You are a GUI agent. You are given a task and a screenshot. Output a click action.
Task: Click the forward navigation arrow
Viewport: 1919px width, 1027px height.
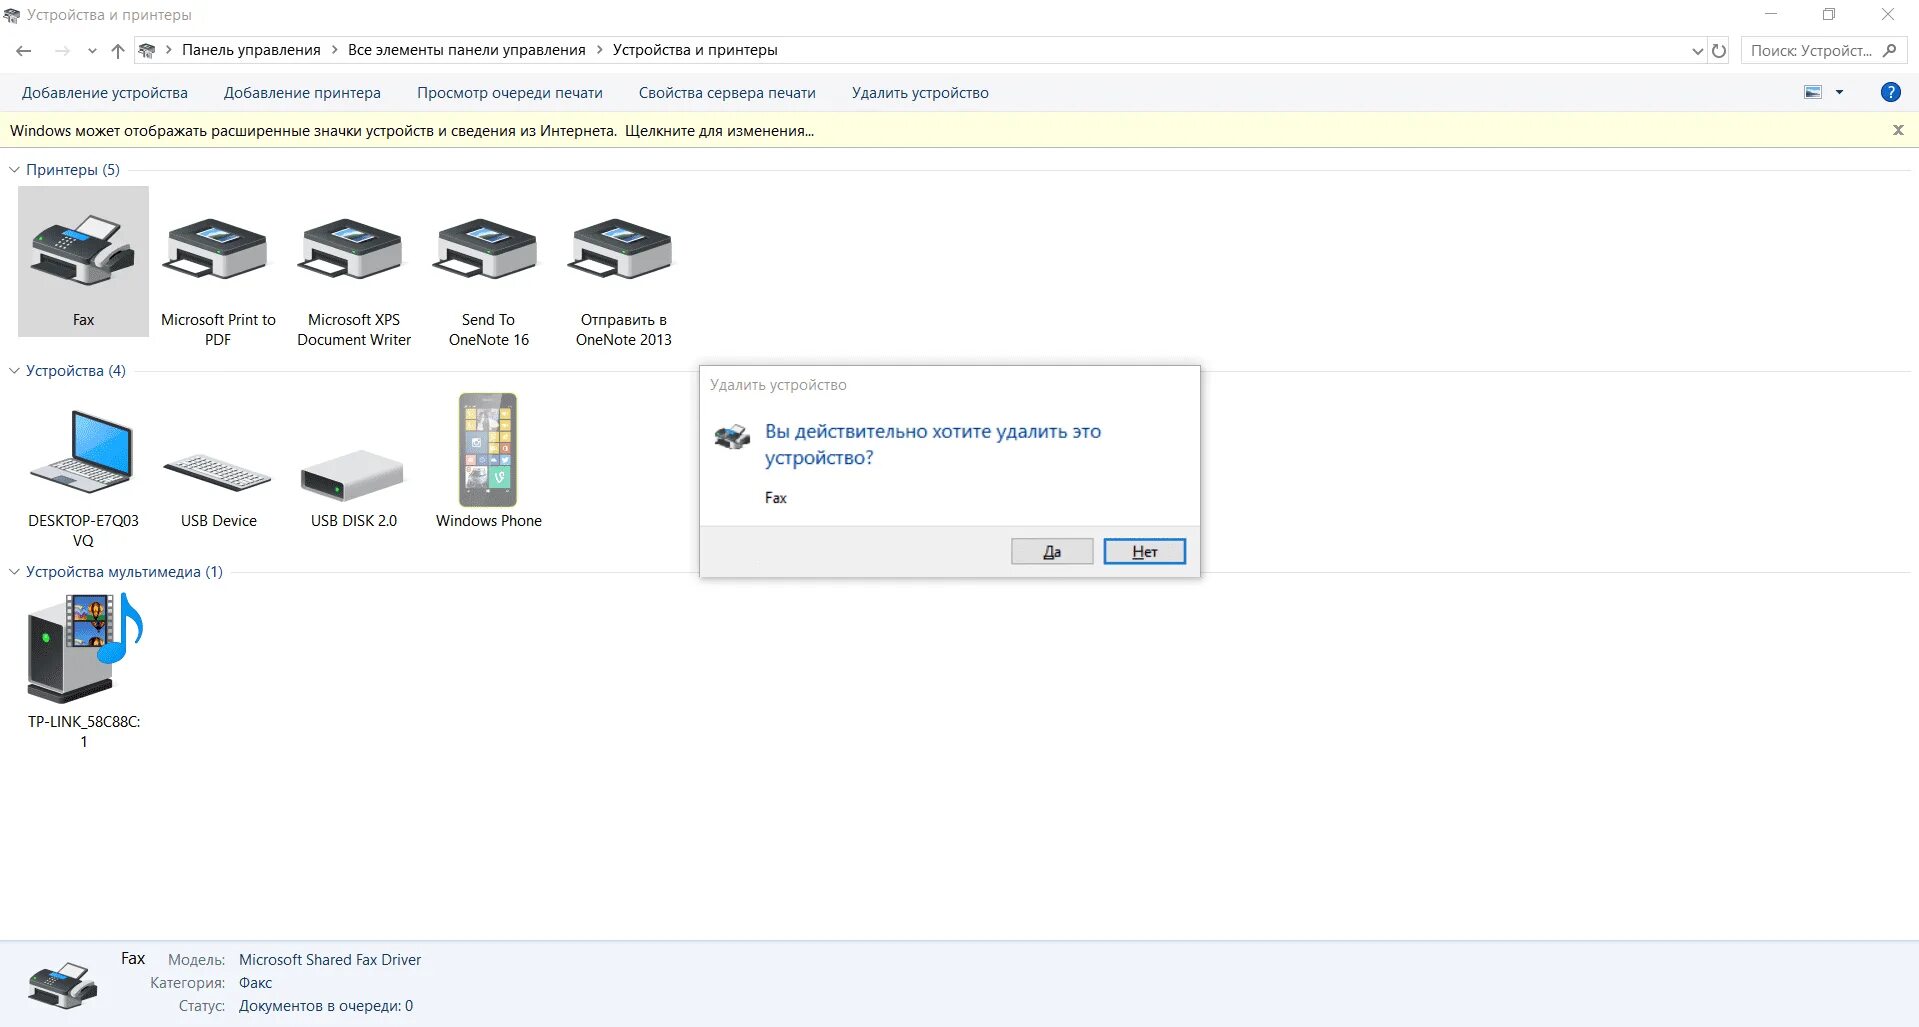pyautogui.click(x=62, y=50)
